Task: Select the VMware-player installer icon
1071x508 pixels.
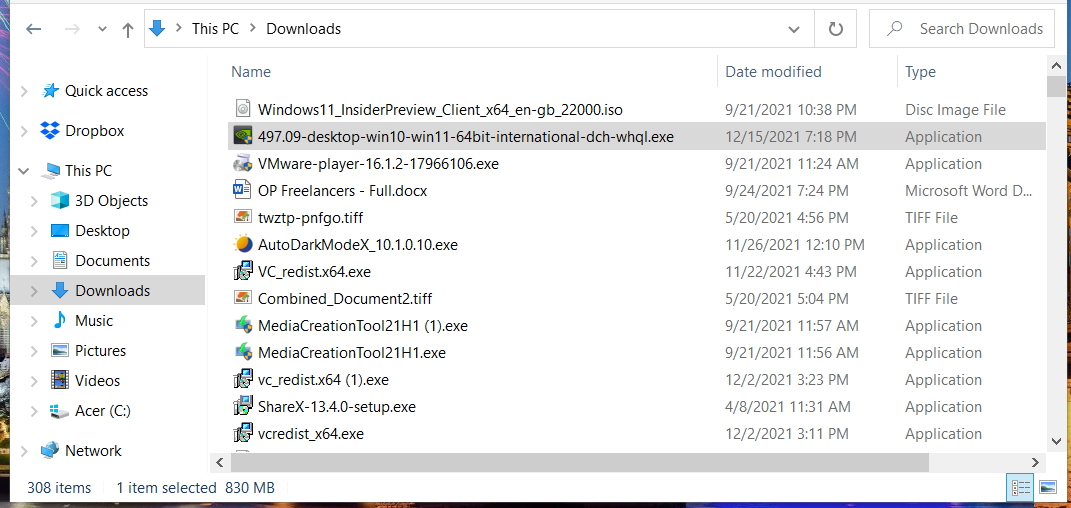Action: (242, 164)
